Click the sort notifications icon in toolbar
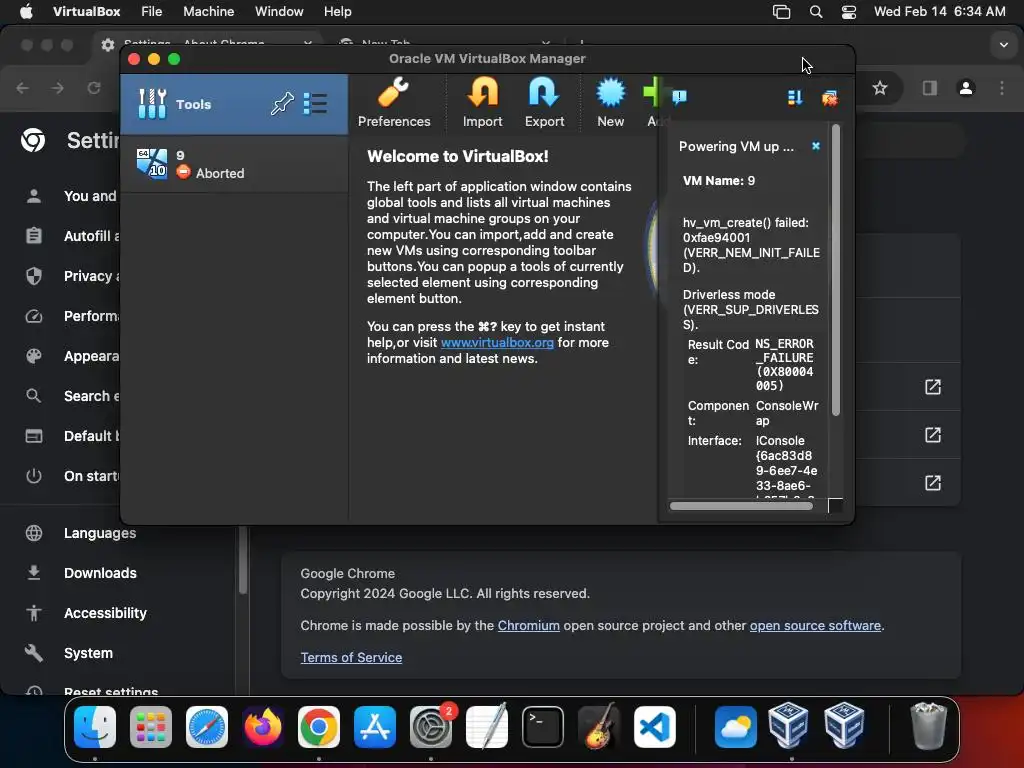 tap(795, 98)
